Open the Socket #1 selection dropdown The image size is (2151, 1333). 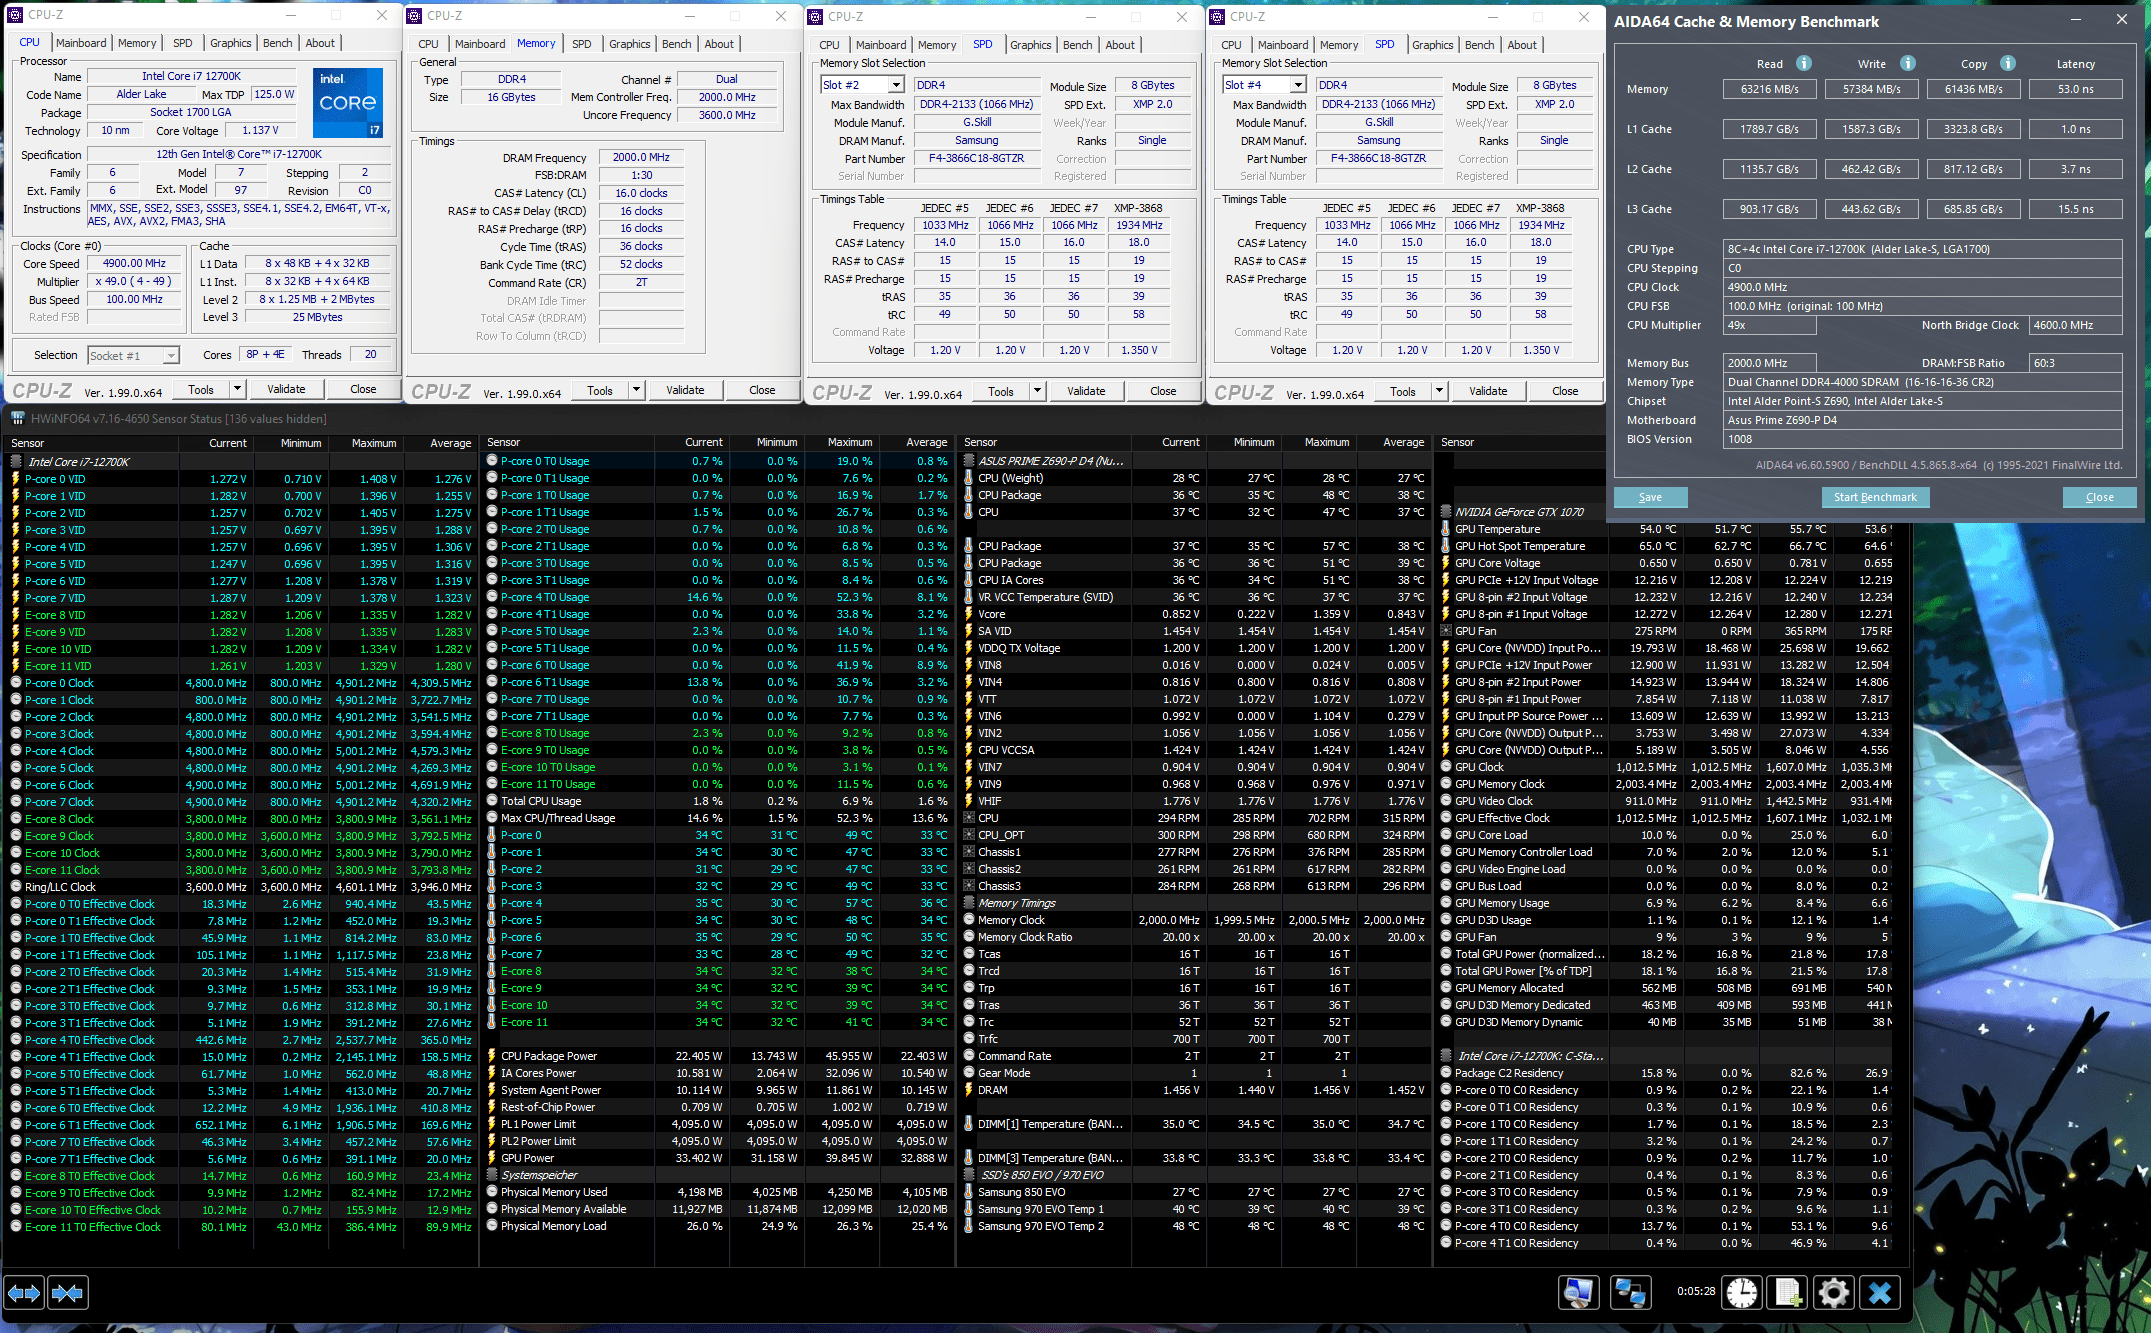tap(171, 356)
